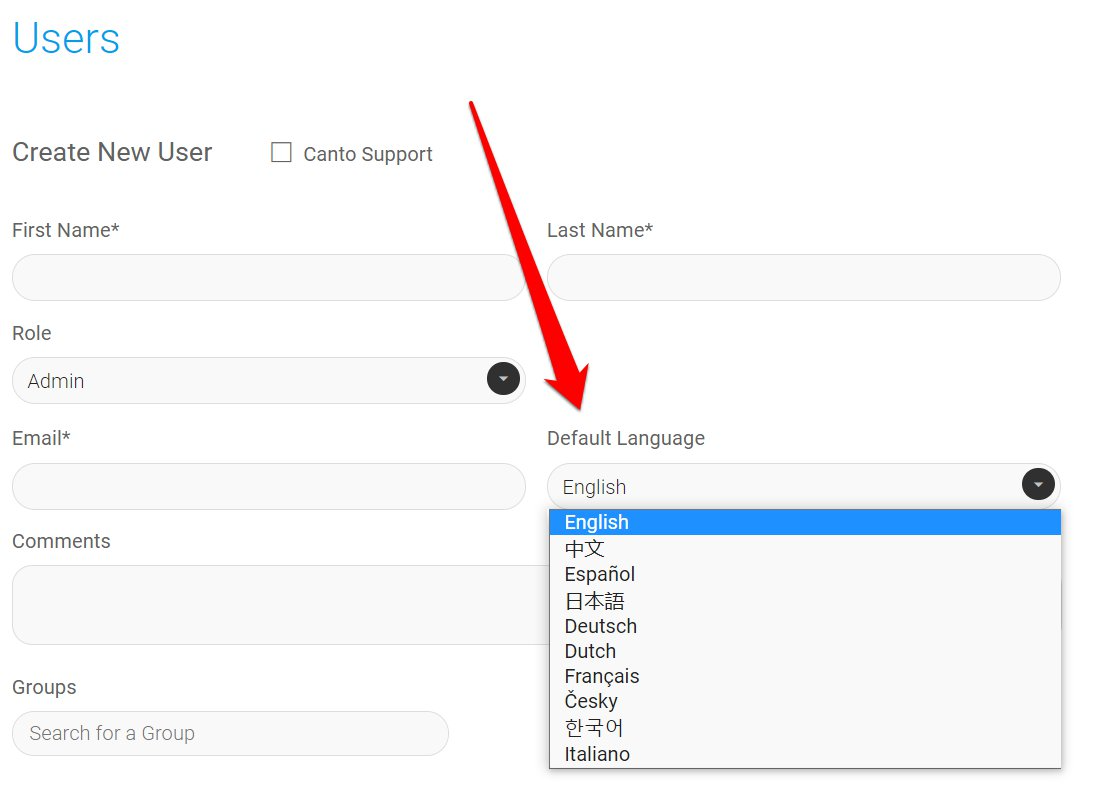Click the Search for a Group field
This screenshot has width=1119, height=790.
coord(230,733)
